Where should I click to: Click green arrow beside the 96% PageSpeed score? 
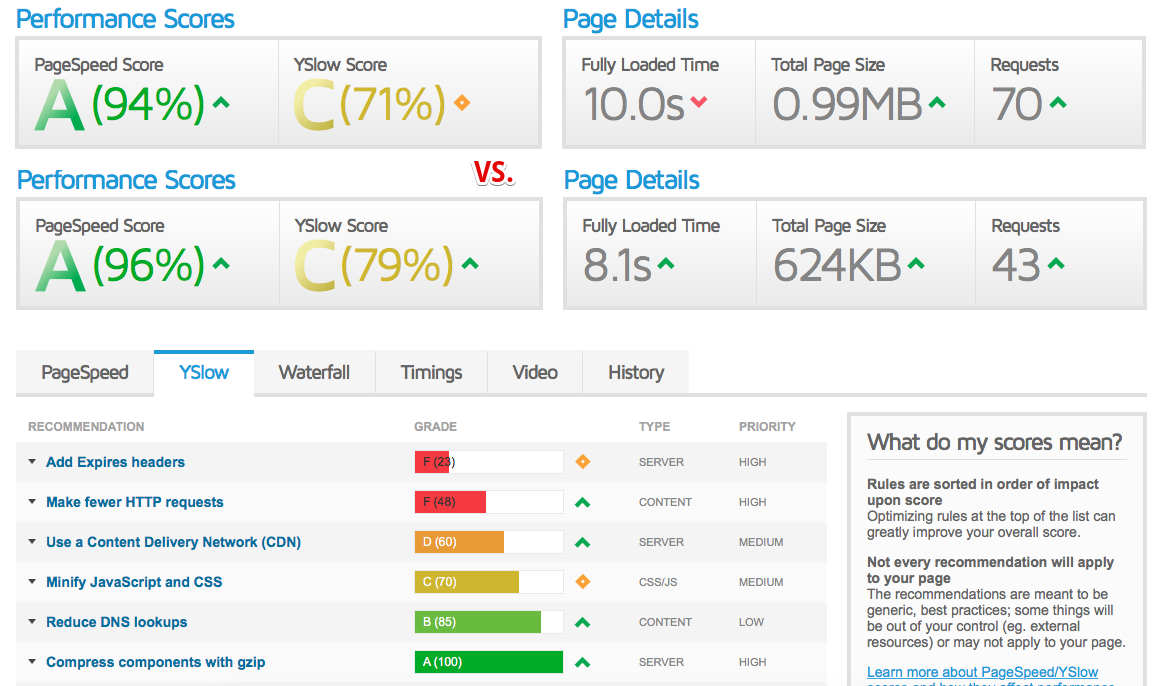point(221,263)
